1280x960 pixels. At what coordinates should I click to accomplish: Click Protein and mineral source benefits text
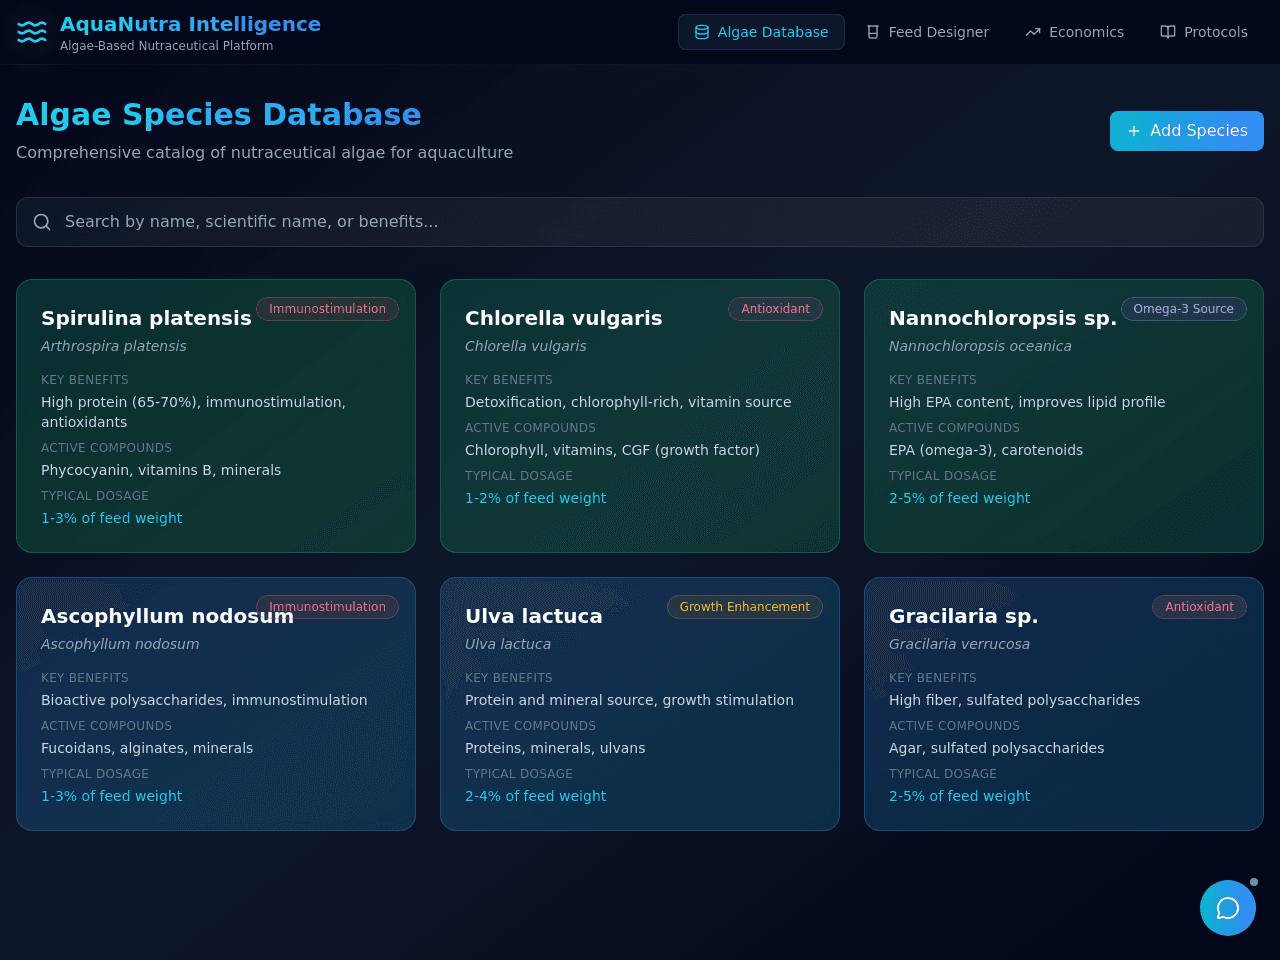tap(629, 700)
